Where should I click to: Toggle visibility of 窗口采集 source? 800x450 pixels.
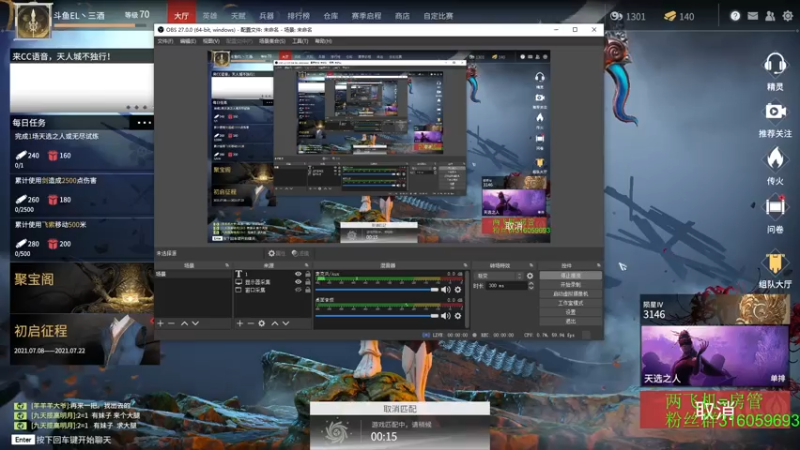tap(298, 290)
